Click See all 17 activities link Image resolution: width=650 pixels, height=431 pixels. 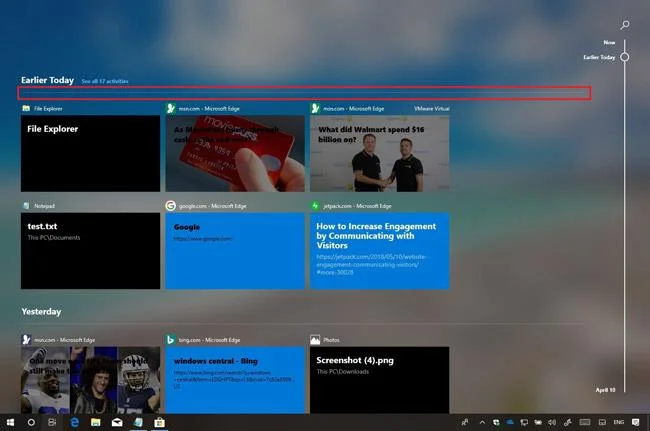(x=105, y=81)
